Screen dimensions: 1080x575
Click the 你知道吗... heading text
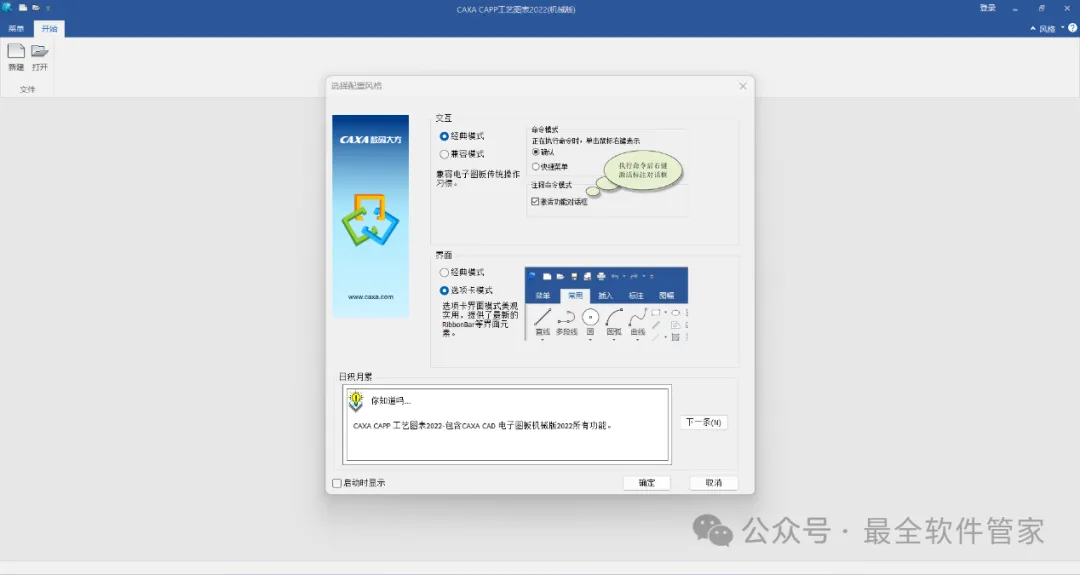391,401
